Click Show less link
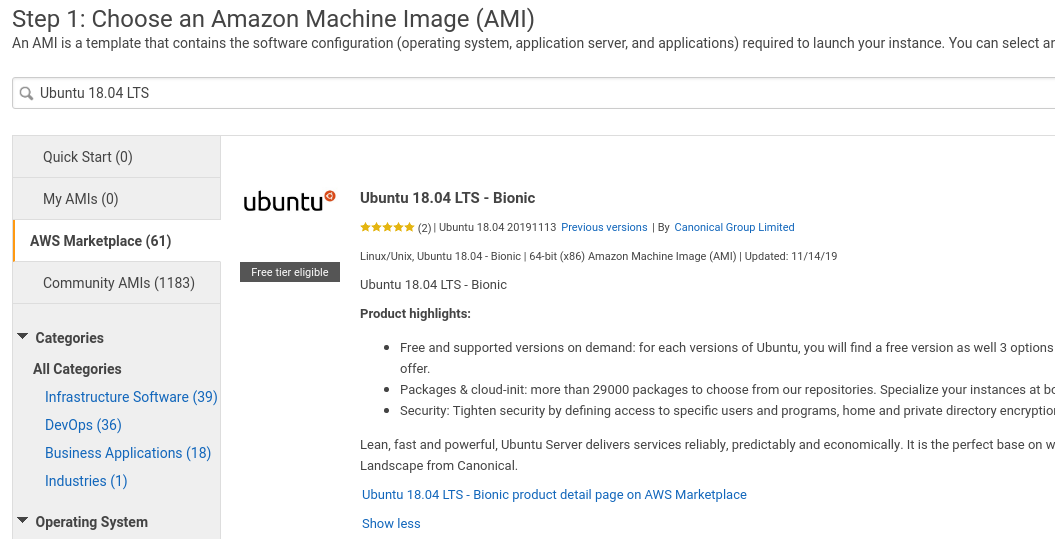Screen dimensions: 1055x539 pyautogui.click(x=391, y=524)
